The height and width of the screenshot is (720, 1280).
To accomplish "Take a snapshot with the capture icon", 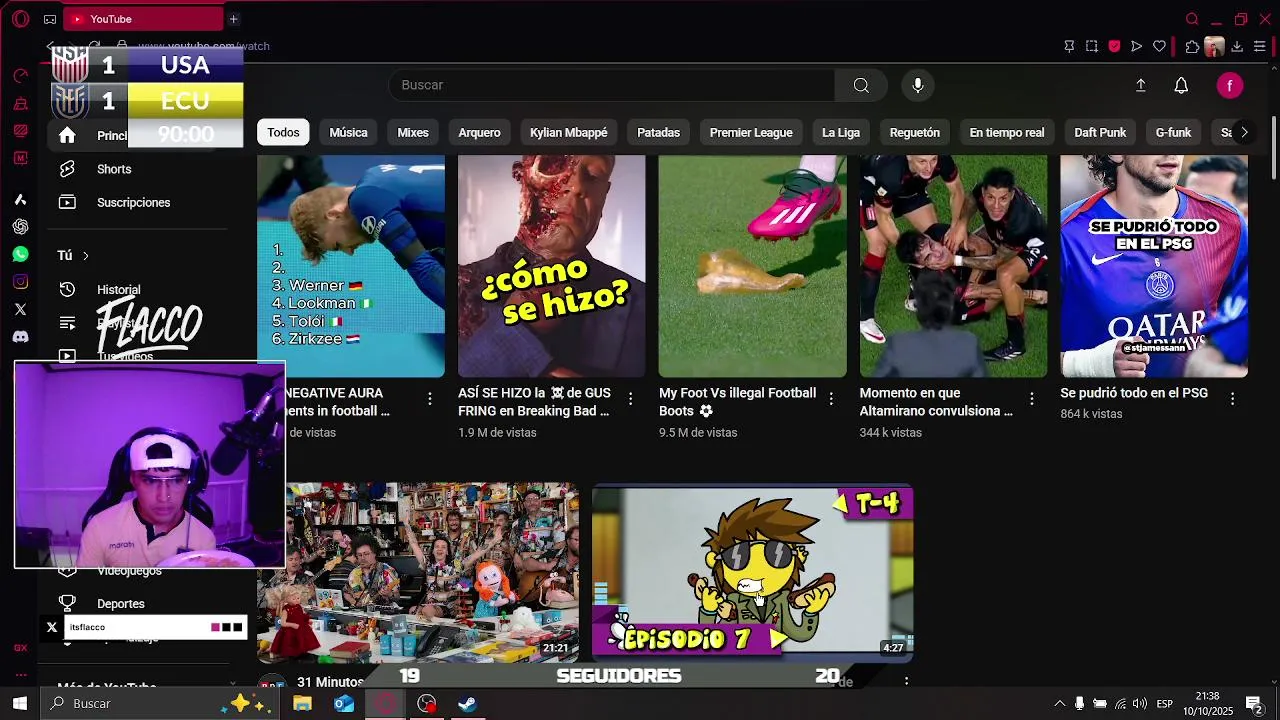I will click(x=1092, y=46).
